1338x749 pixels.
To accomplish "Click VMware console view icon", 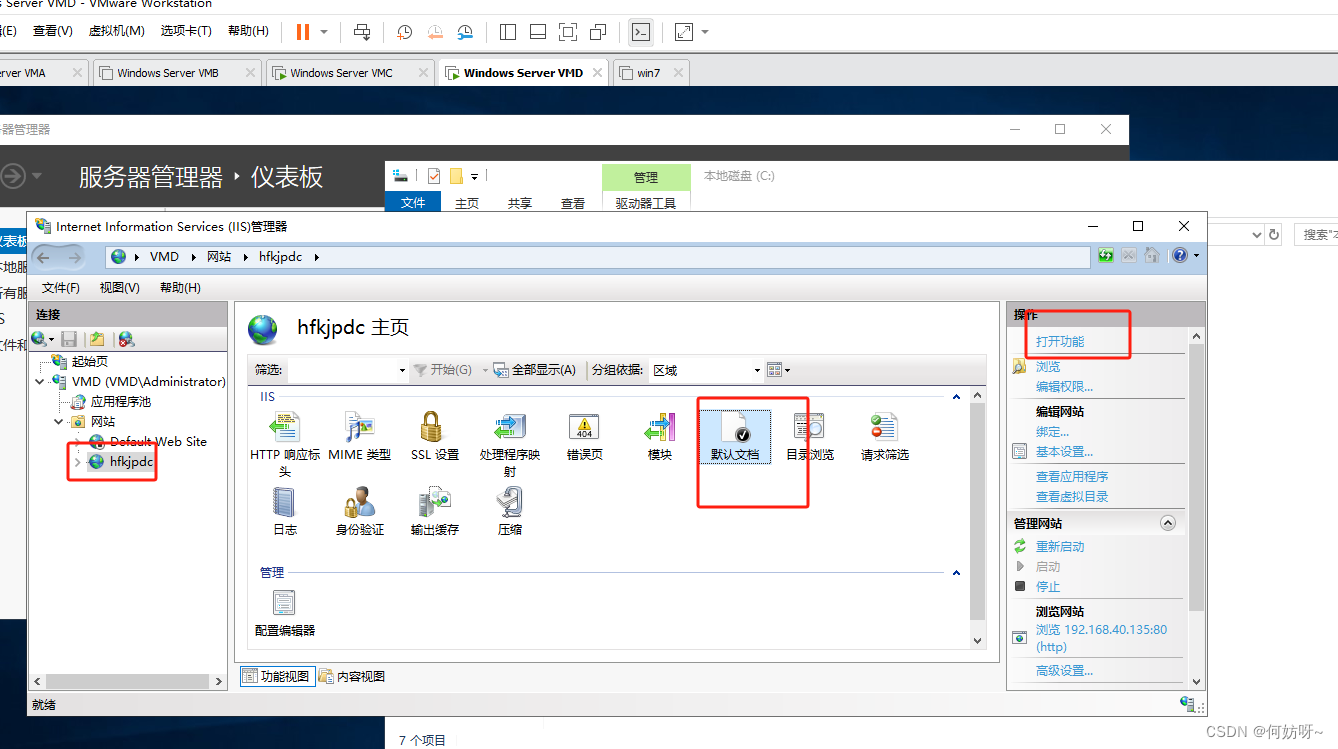I will pyautogui.click(x=641, y=32).
